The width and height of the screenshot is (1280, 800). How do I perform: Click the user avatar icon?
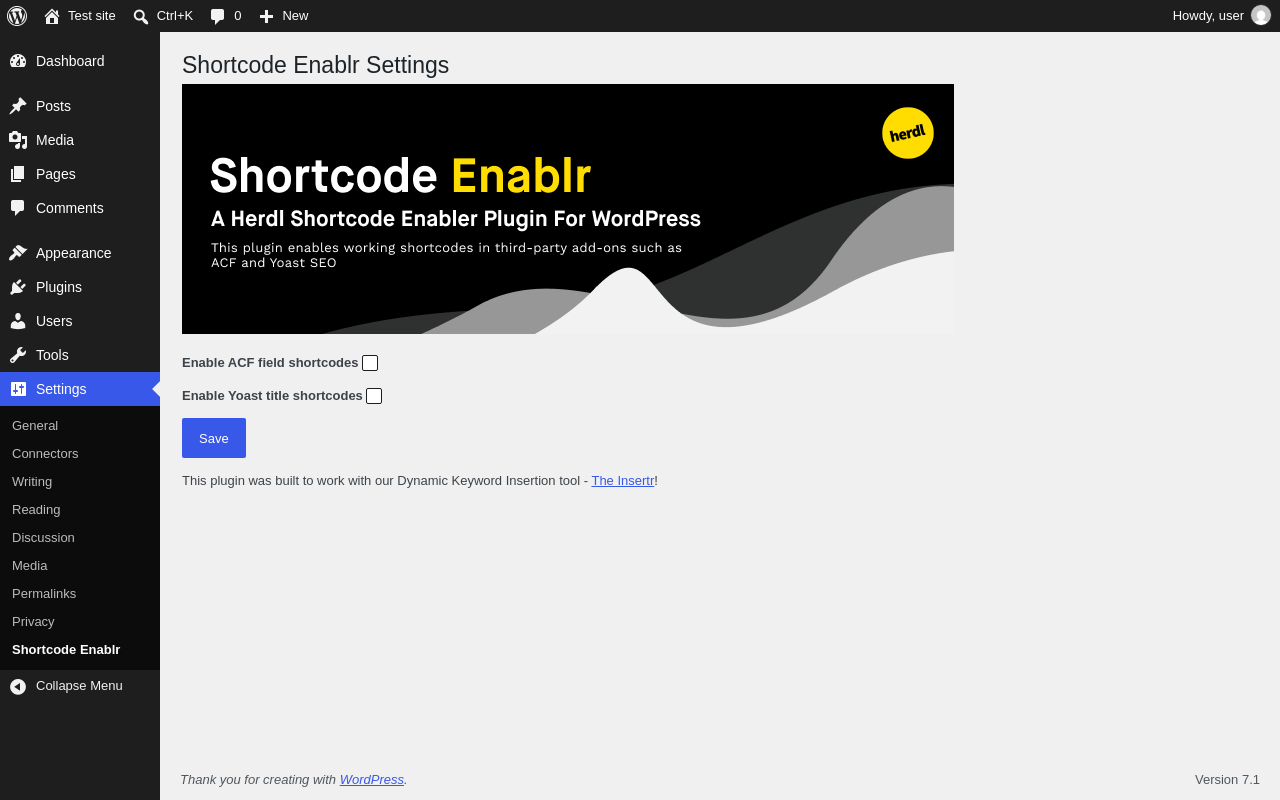pyautogui.click(x=1261, y=15)
